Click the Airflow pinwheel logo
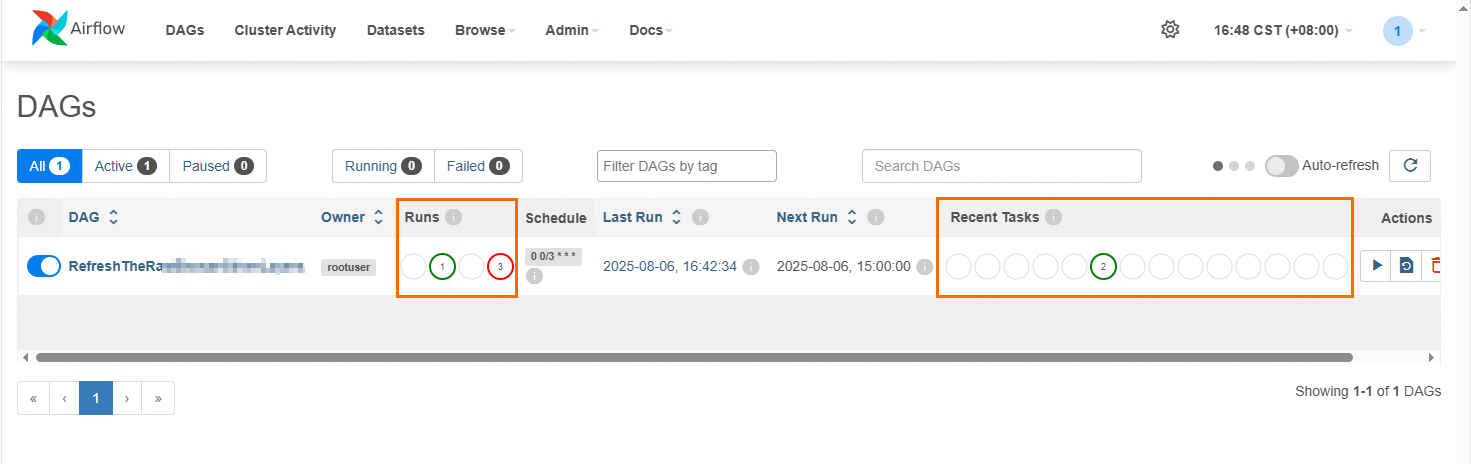The height and width of the screenshot is (464, 1471). tap(48, 29)
